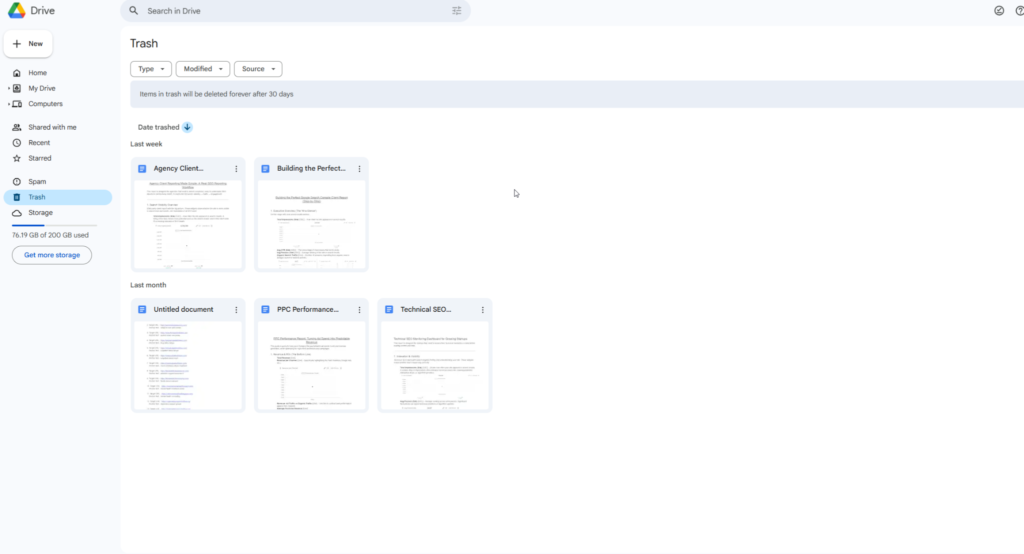Click the Home house icon

coord(17,73)
